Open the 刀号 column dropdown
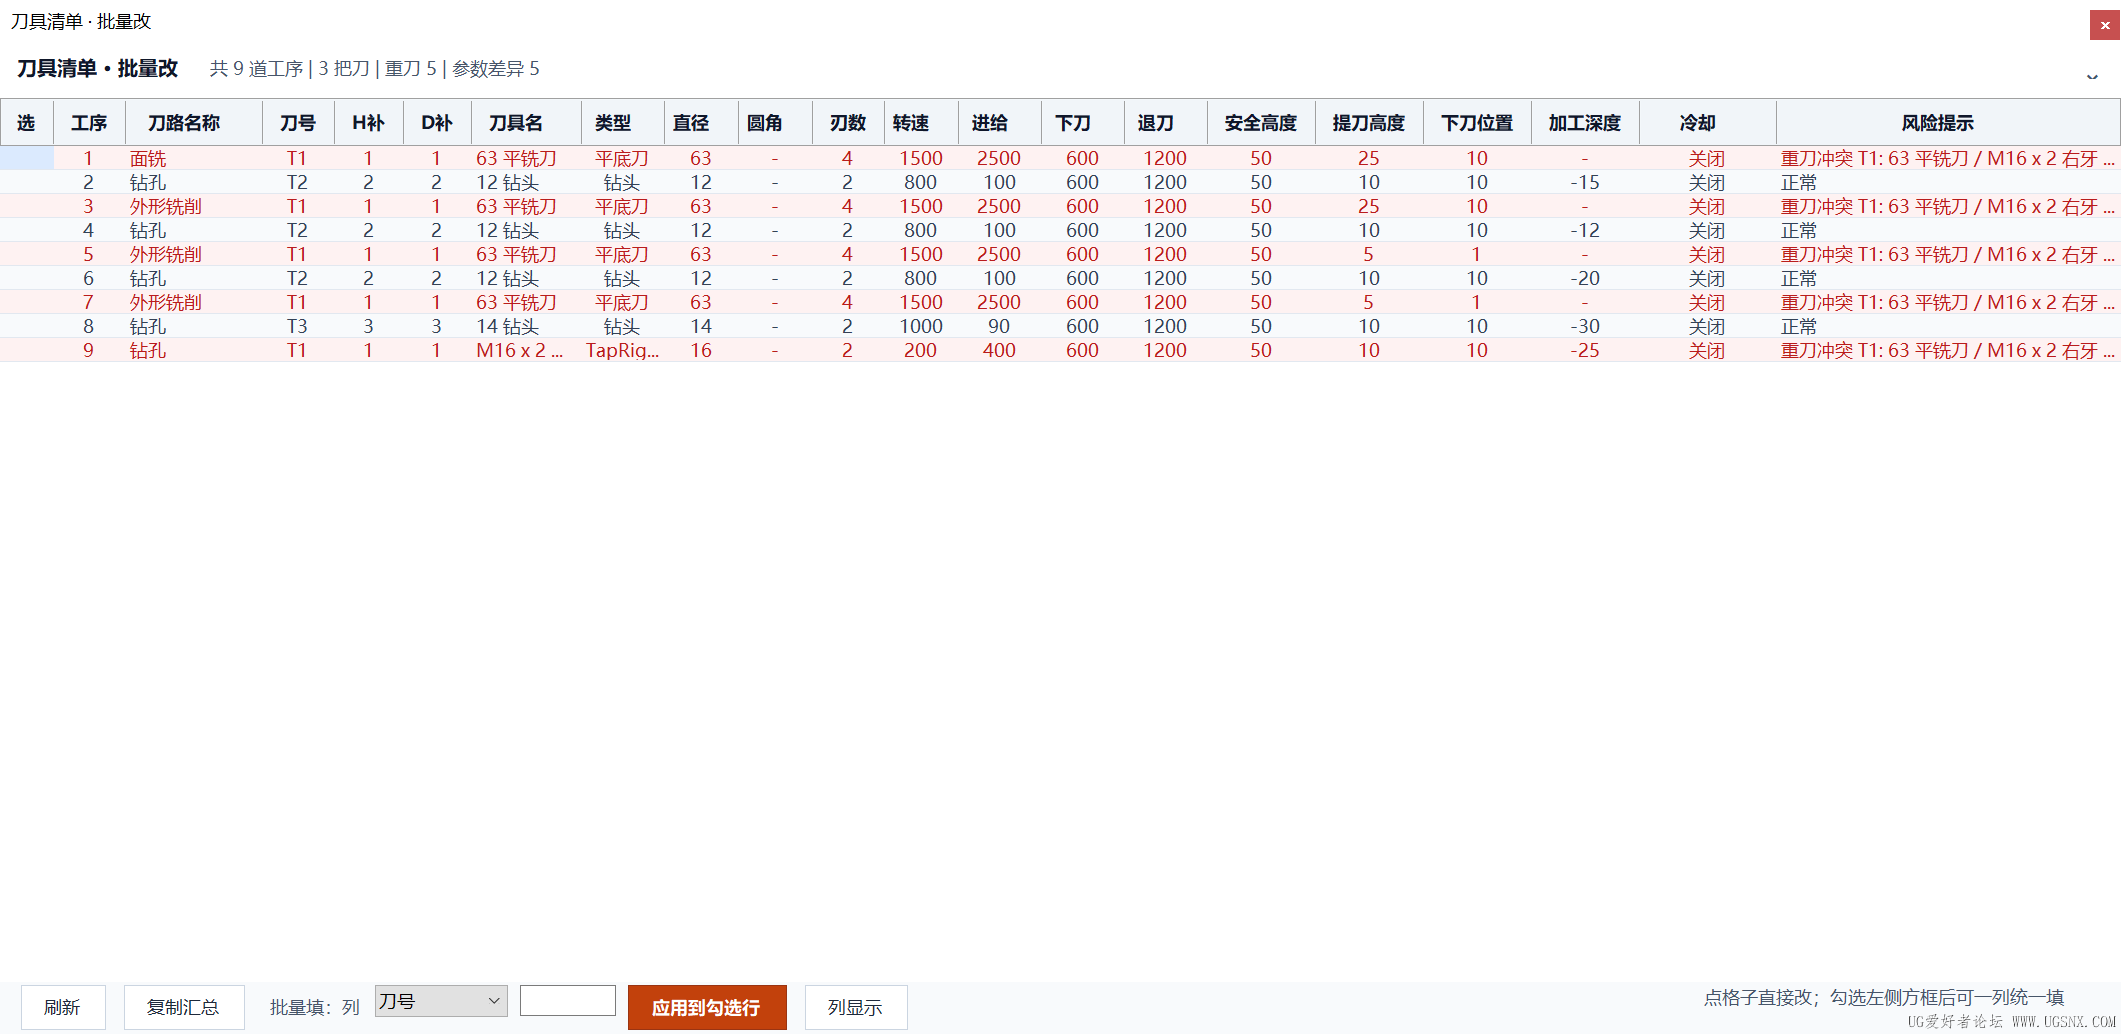2121x1034 pixels. pos(441,1001)
